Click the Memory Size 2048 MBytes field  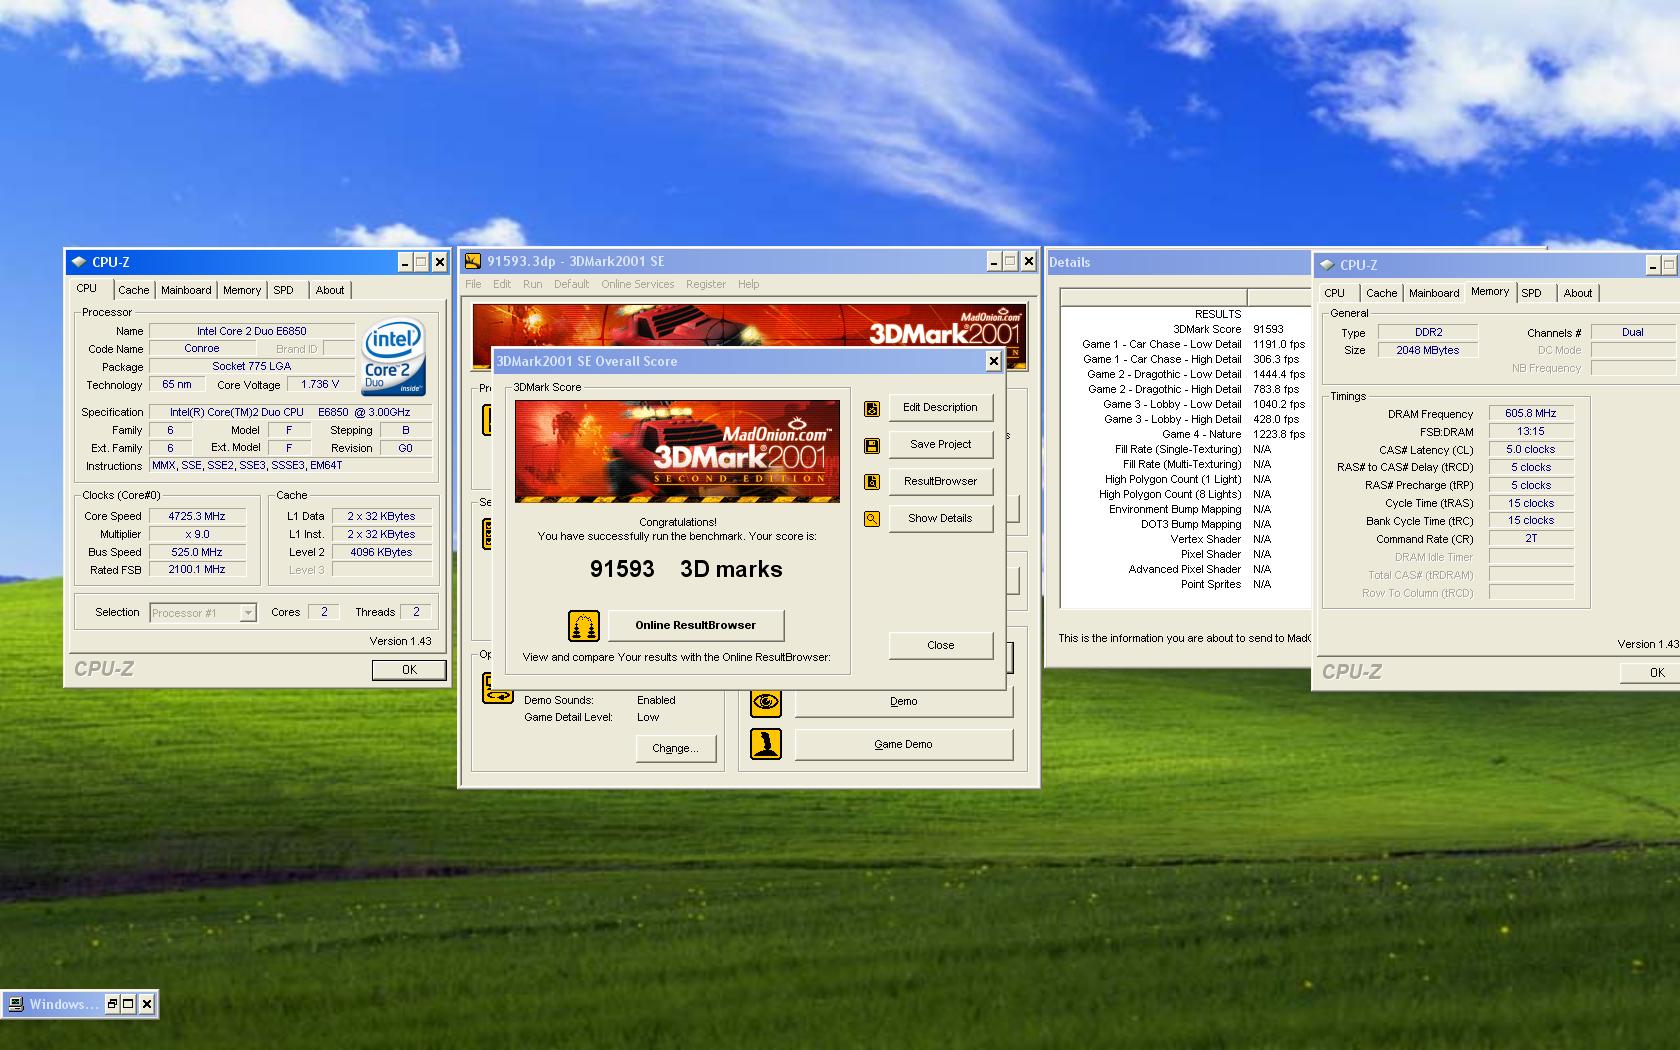[1428, 351]
